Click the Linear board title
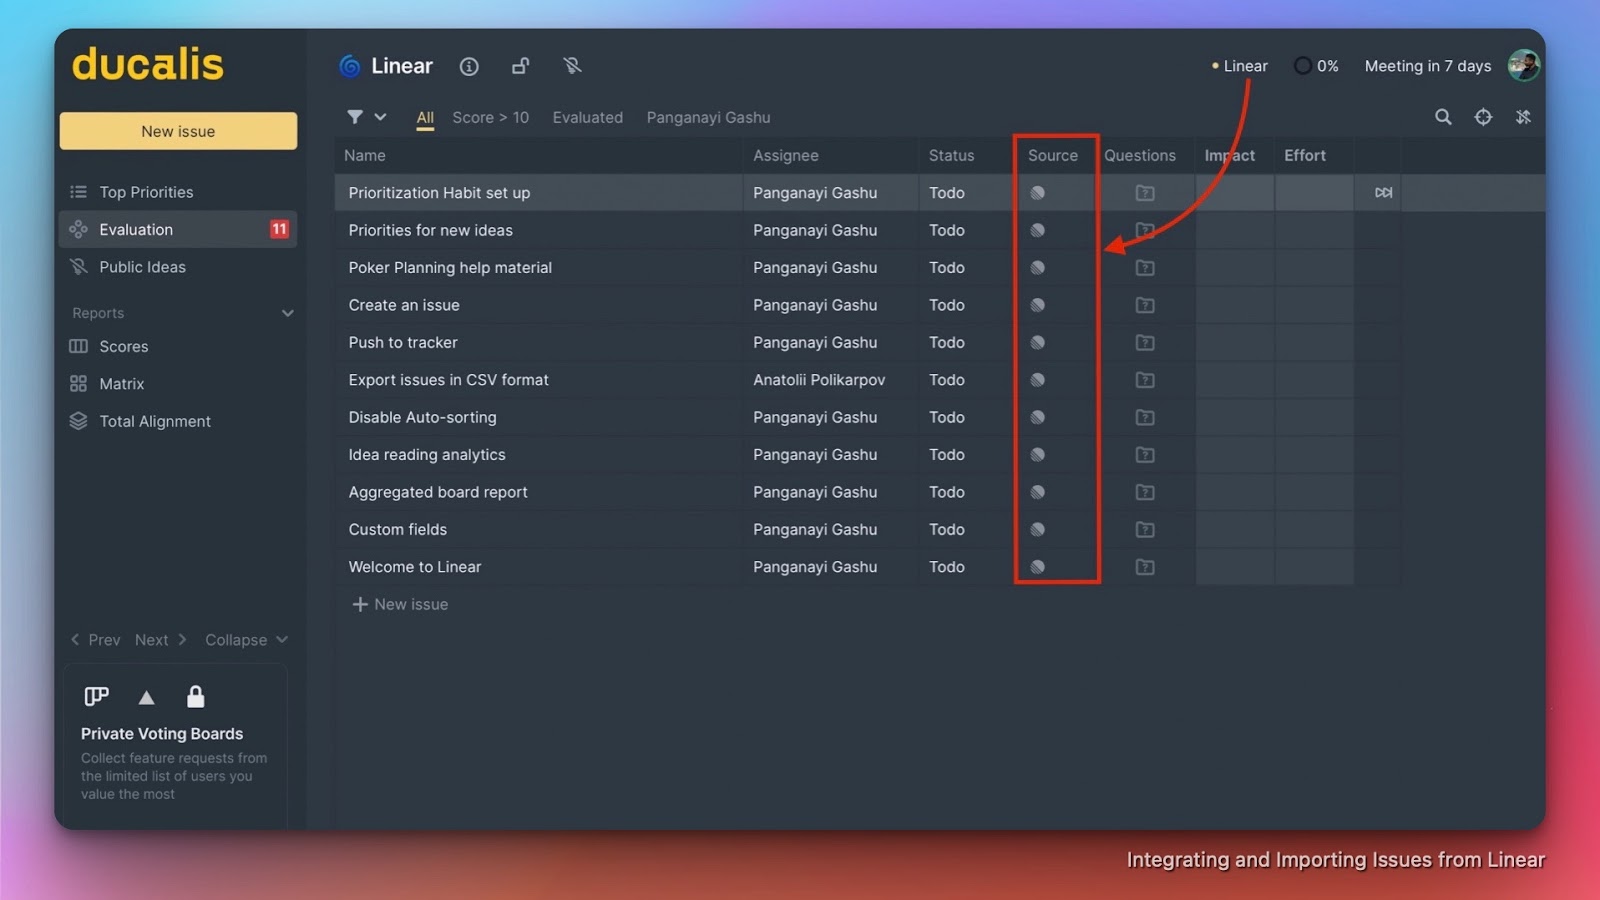1600x900 pixels. click(402, 66)
